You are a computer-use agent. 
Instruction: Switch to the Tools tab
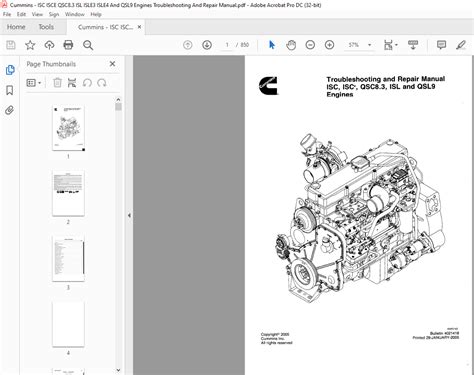tap(46, 27)
